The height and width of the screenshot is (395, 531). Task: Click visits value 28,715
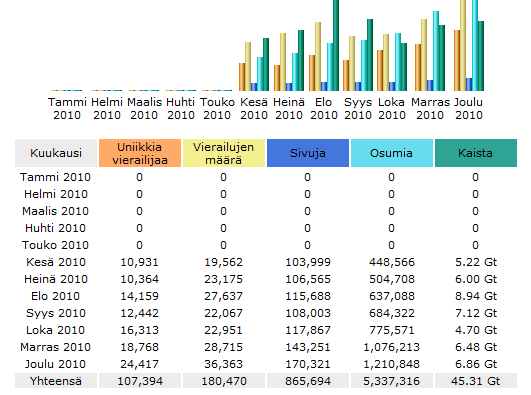point(224,347)
